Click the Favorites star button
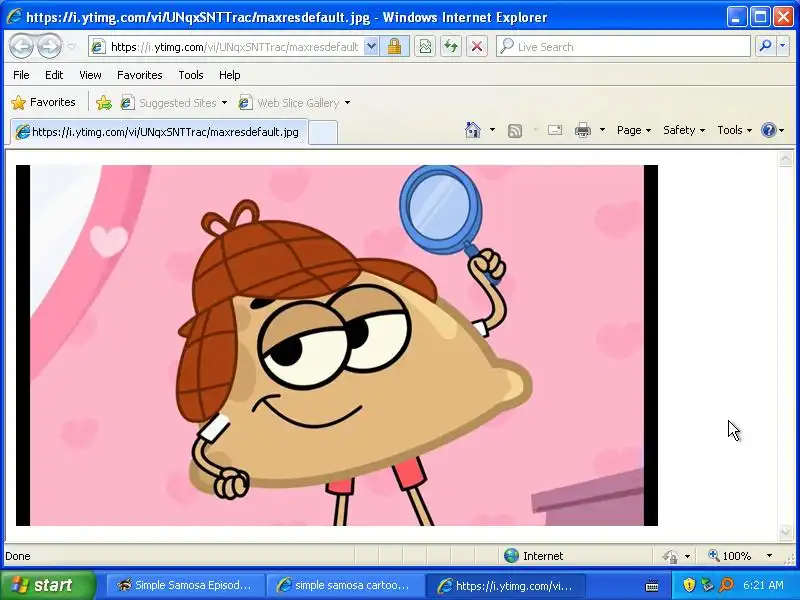This screenshot has height=600, width=800. coord(43,102)
